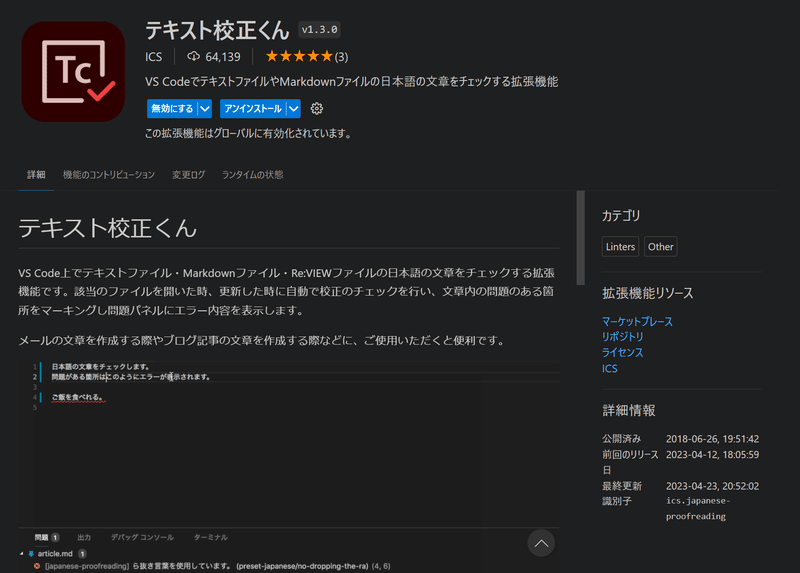Viewport: 800px width, 573px height.
Task: Select the 出力 panel tab in the preview
Action: point(84,537)
